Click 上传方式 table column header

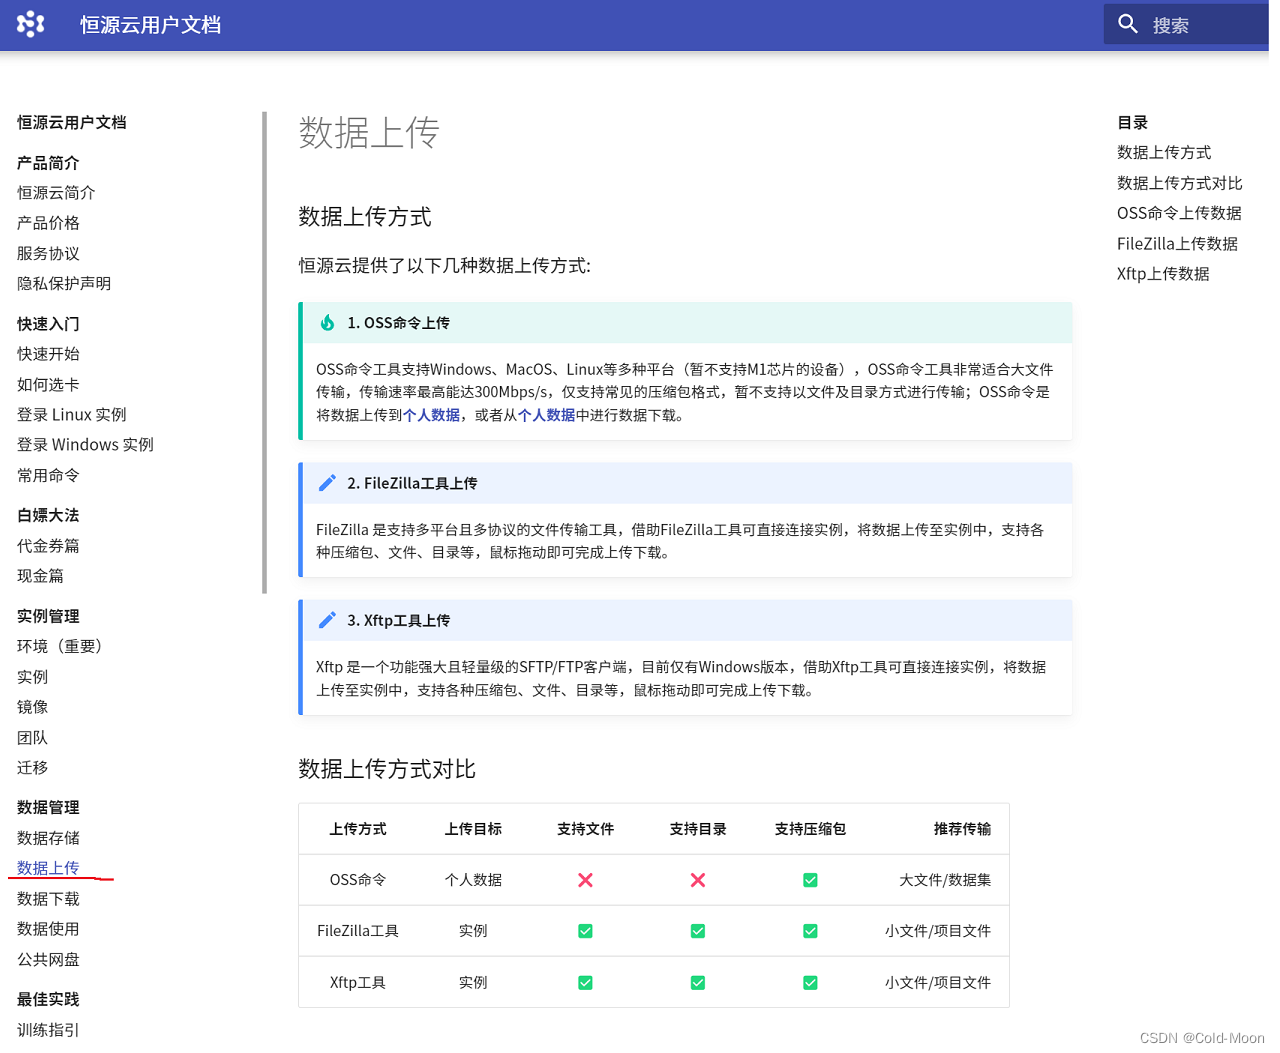coord(358,829)
